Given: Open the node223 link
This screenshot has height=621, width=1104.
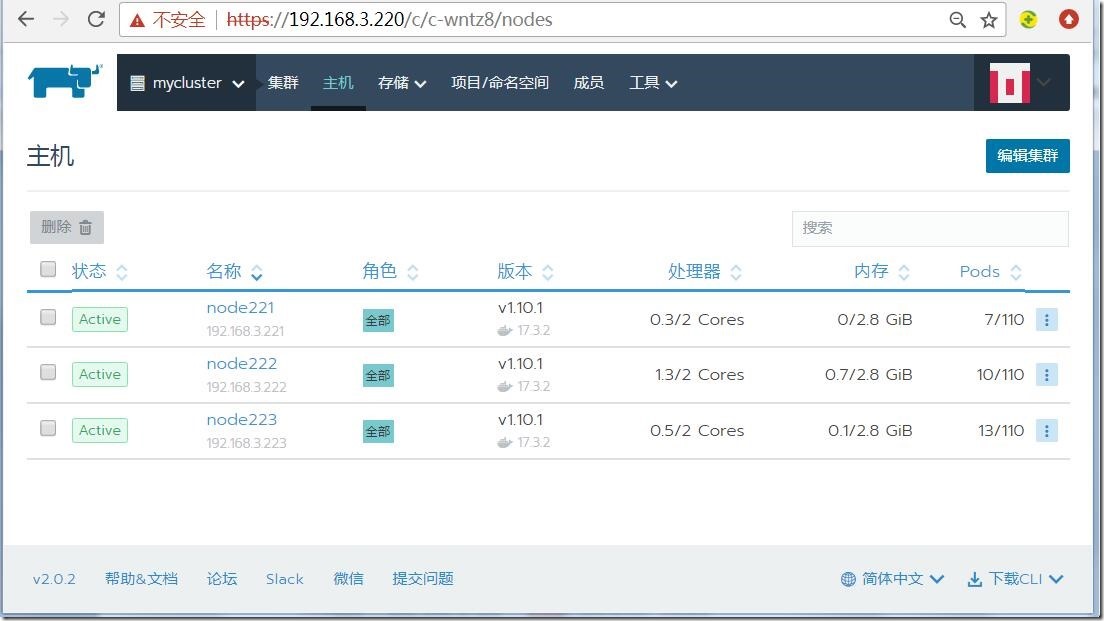Looking at the screenshot, I should 242,420.
